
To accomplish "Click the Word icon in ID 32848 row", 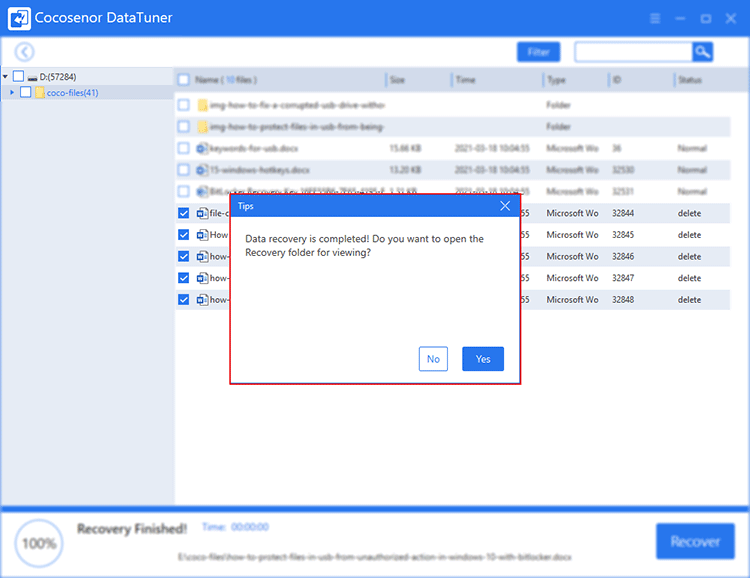I will coord(202,300).
